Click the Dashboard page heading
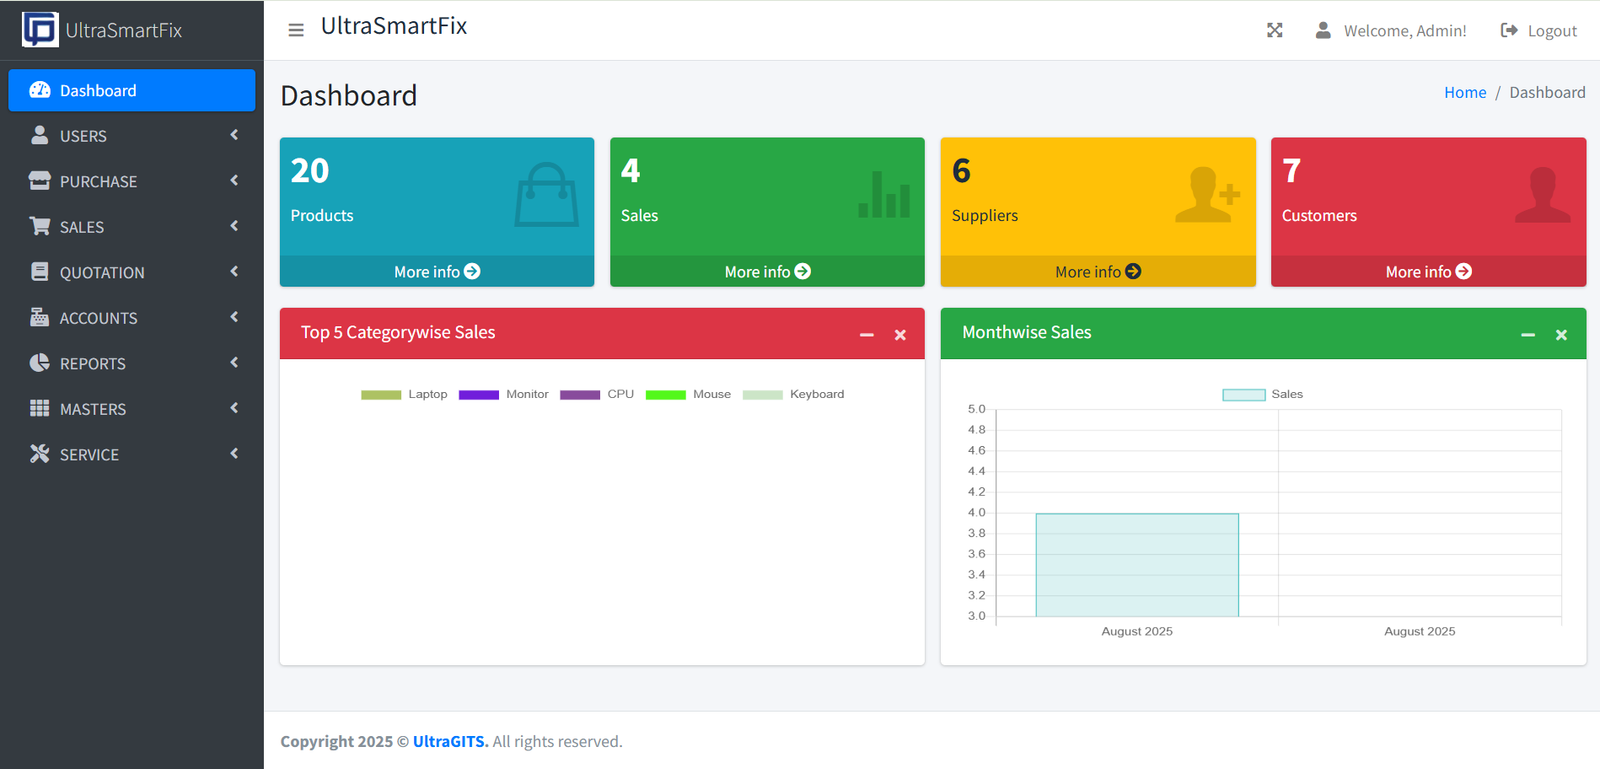 click(x=349, y=95)
